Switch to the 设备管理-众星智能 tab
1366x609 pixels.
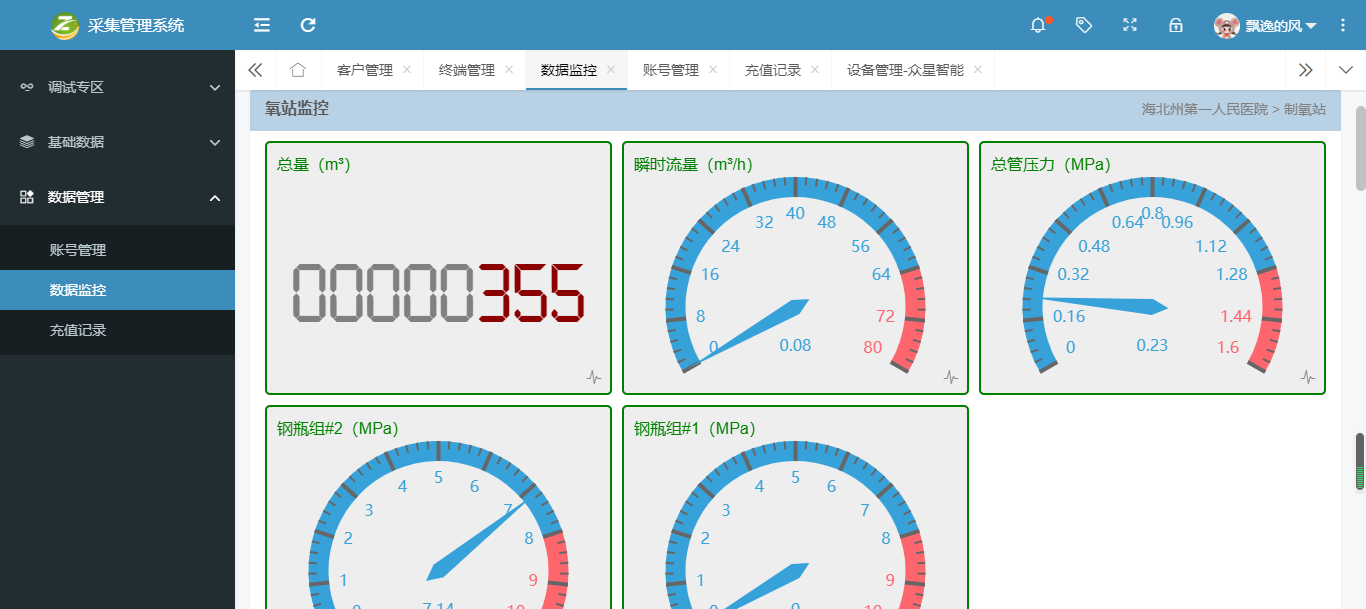(905, 70)
